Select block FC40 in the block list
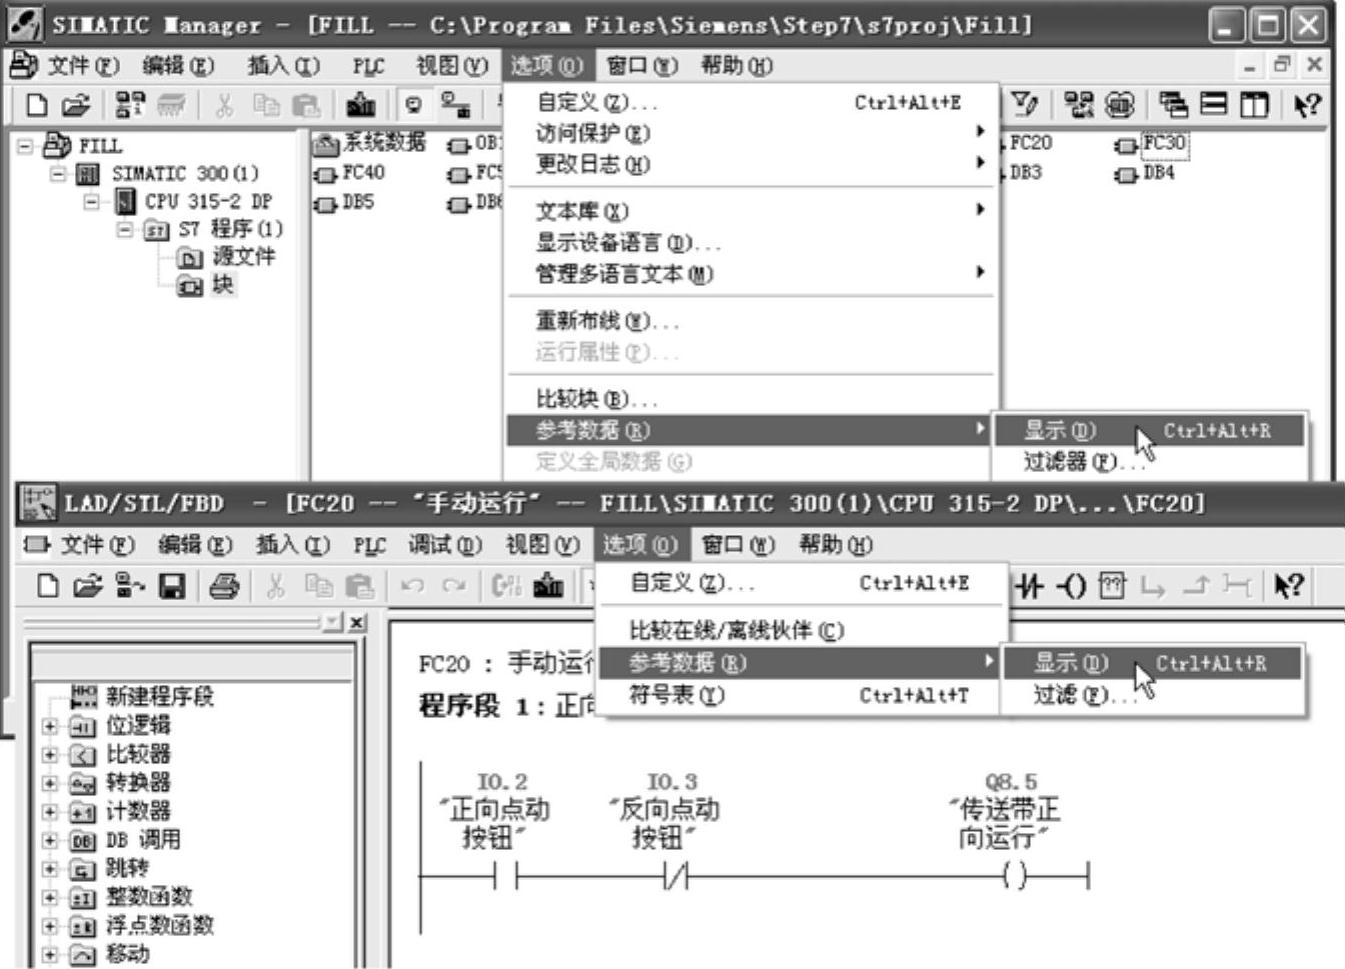 pos(351,173)
